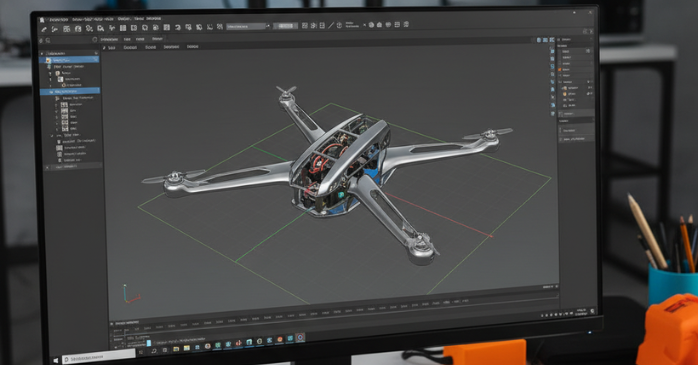Open the Windows Start menu

pyautogui.click(x=56, y=360)
